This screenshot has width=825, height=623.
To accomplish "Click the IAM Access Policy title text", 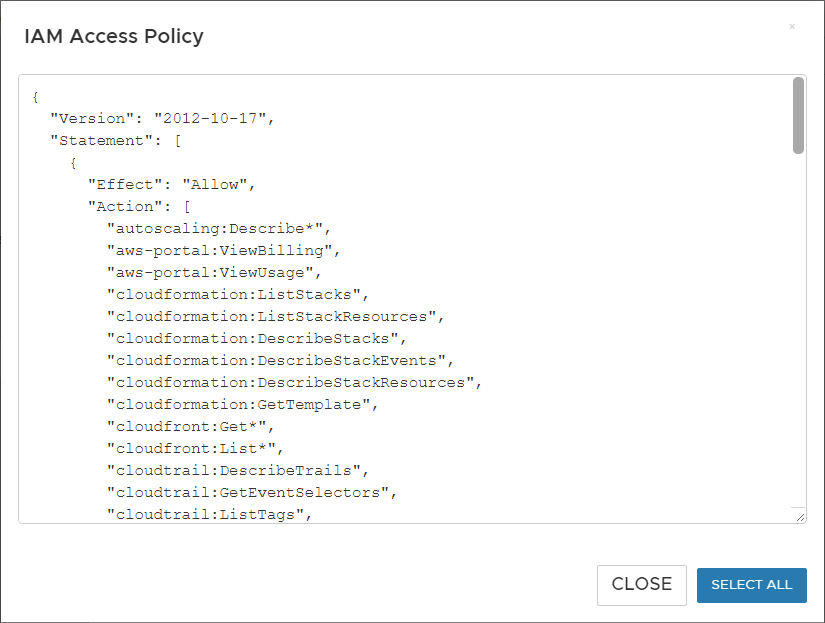I will tap(113, 35).
